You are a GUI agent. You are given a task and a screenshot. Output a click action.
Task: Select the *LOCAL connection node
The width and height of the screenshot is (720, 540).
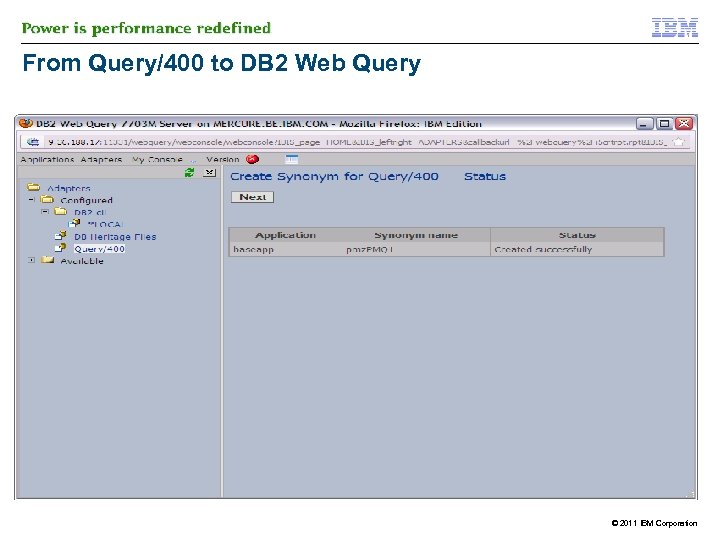point(105,224)
